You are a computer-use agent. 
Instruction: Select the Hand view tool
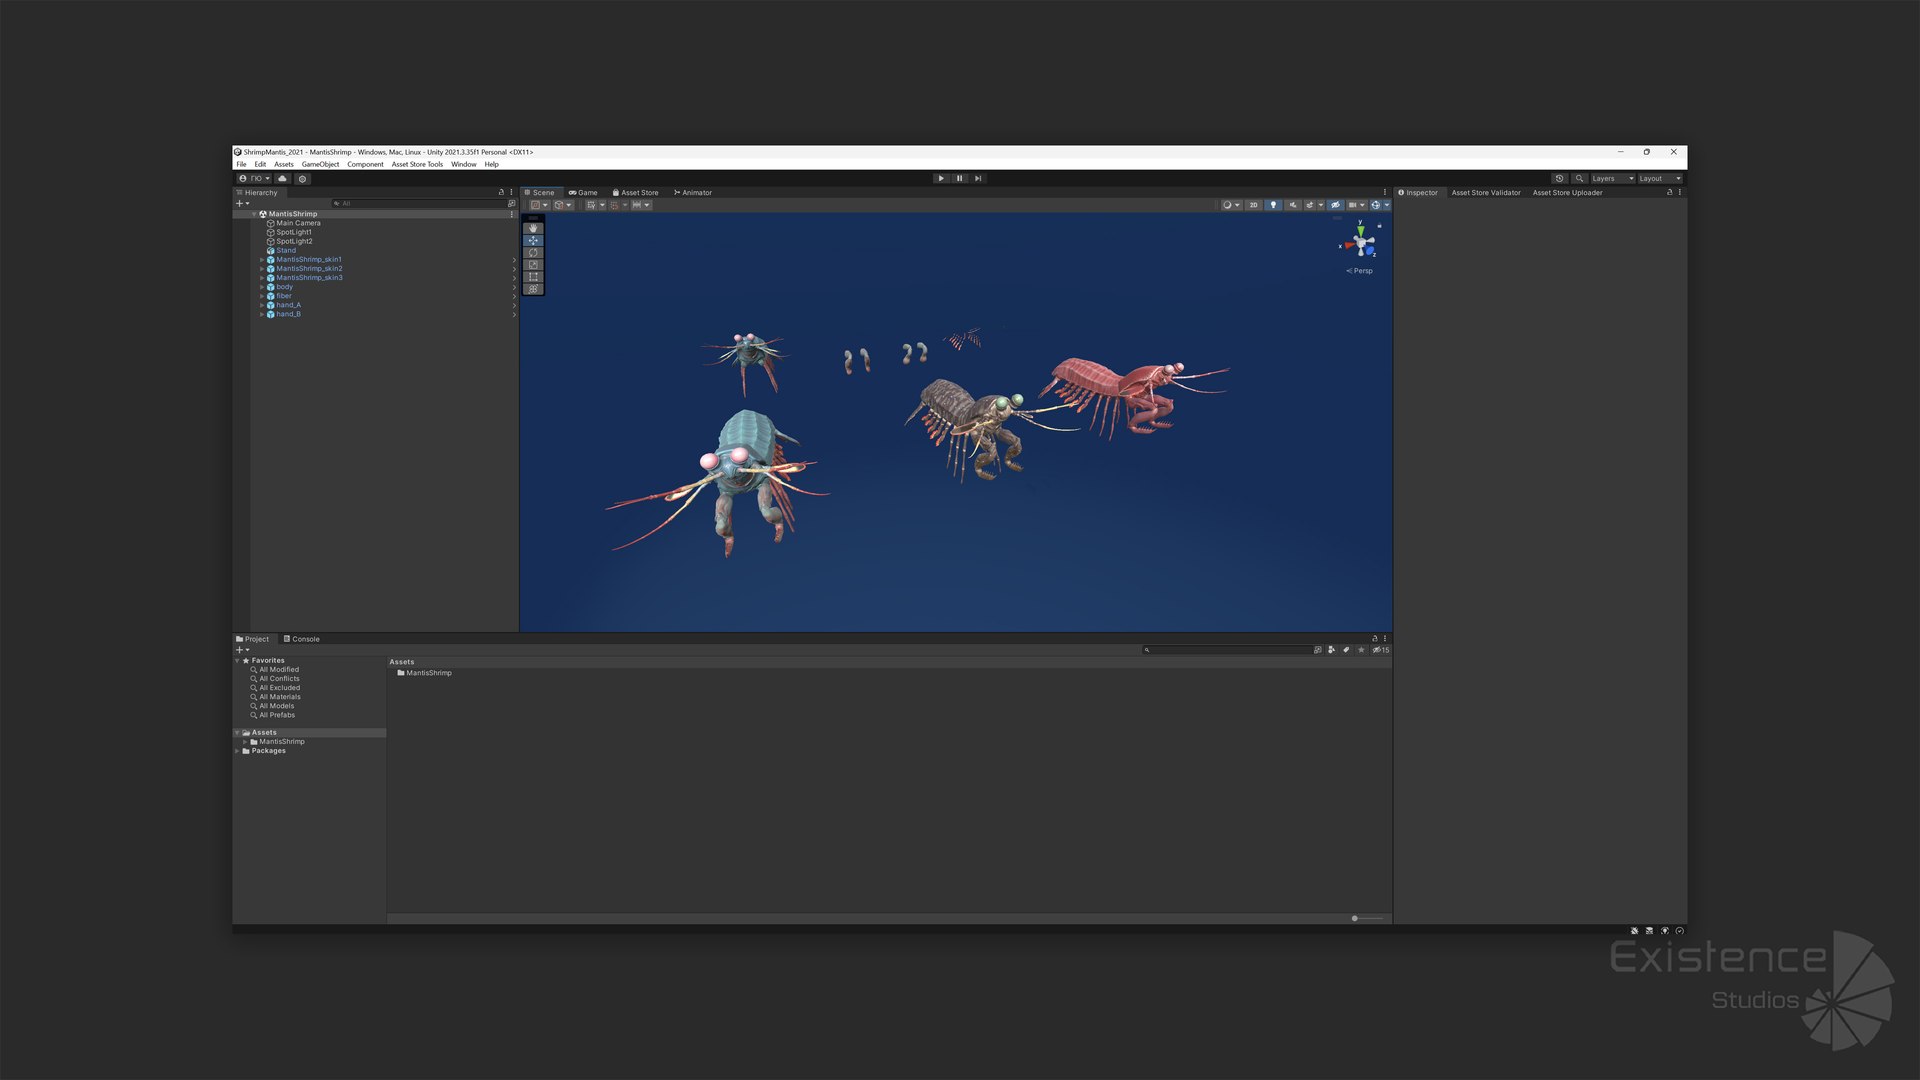533,228
